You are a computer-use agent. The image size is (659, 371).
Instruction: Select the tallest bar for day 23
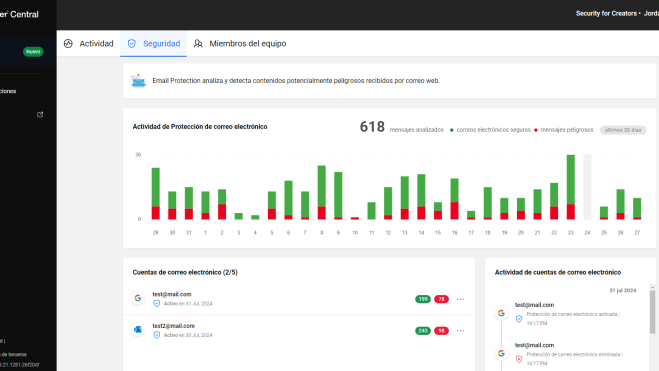point(571,187)
